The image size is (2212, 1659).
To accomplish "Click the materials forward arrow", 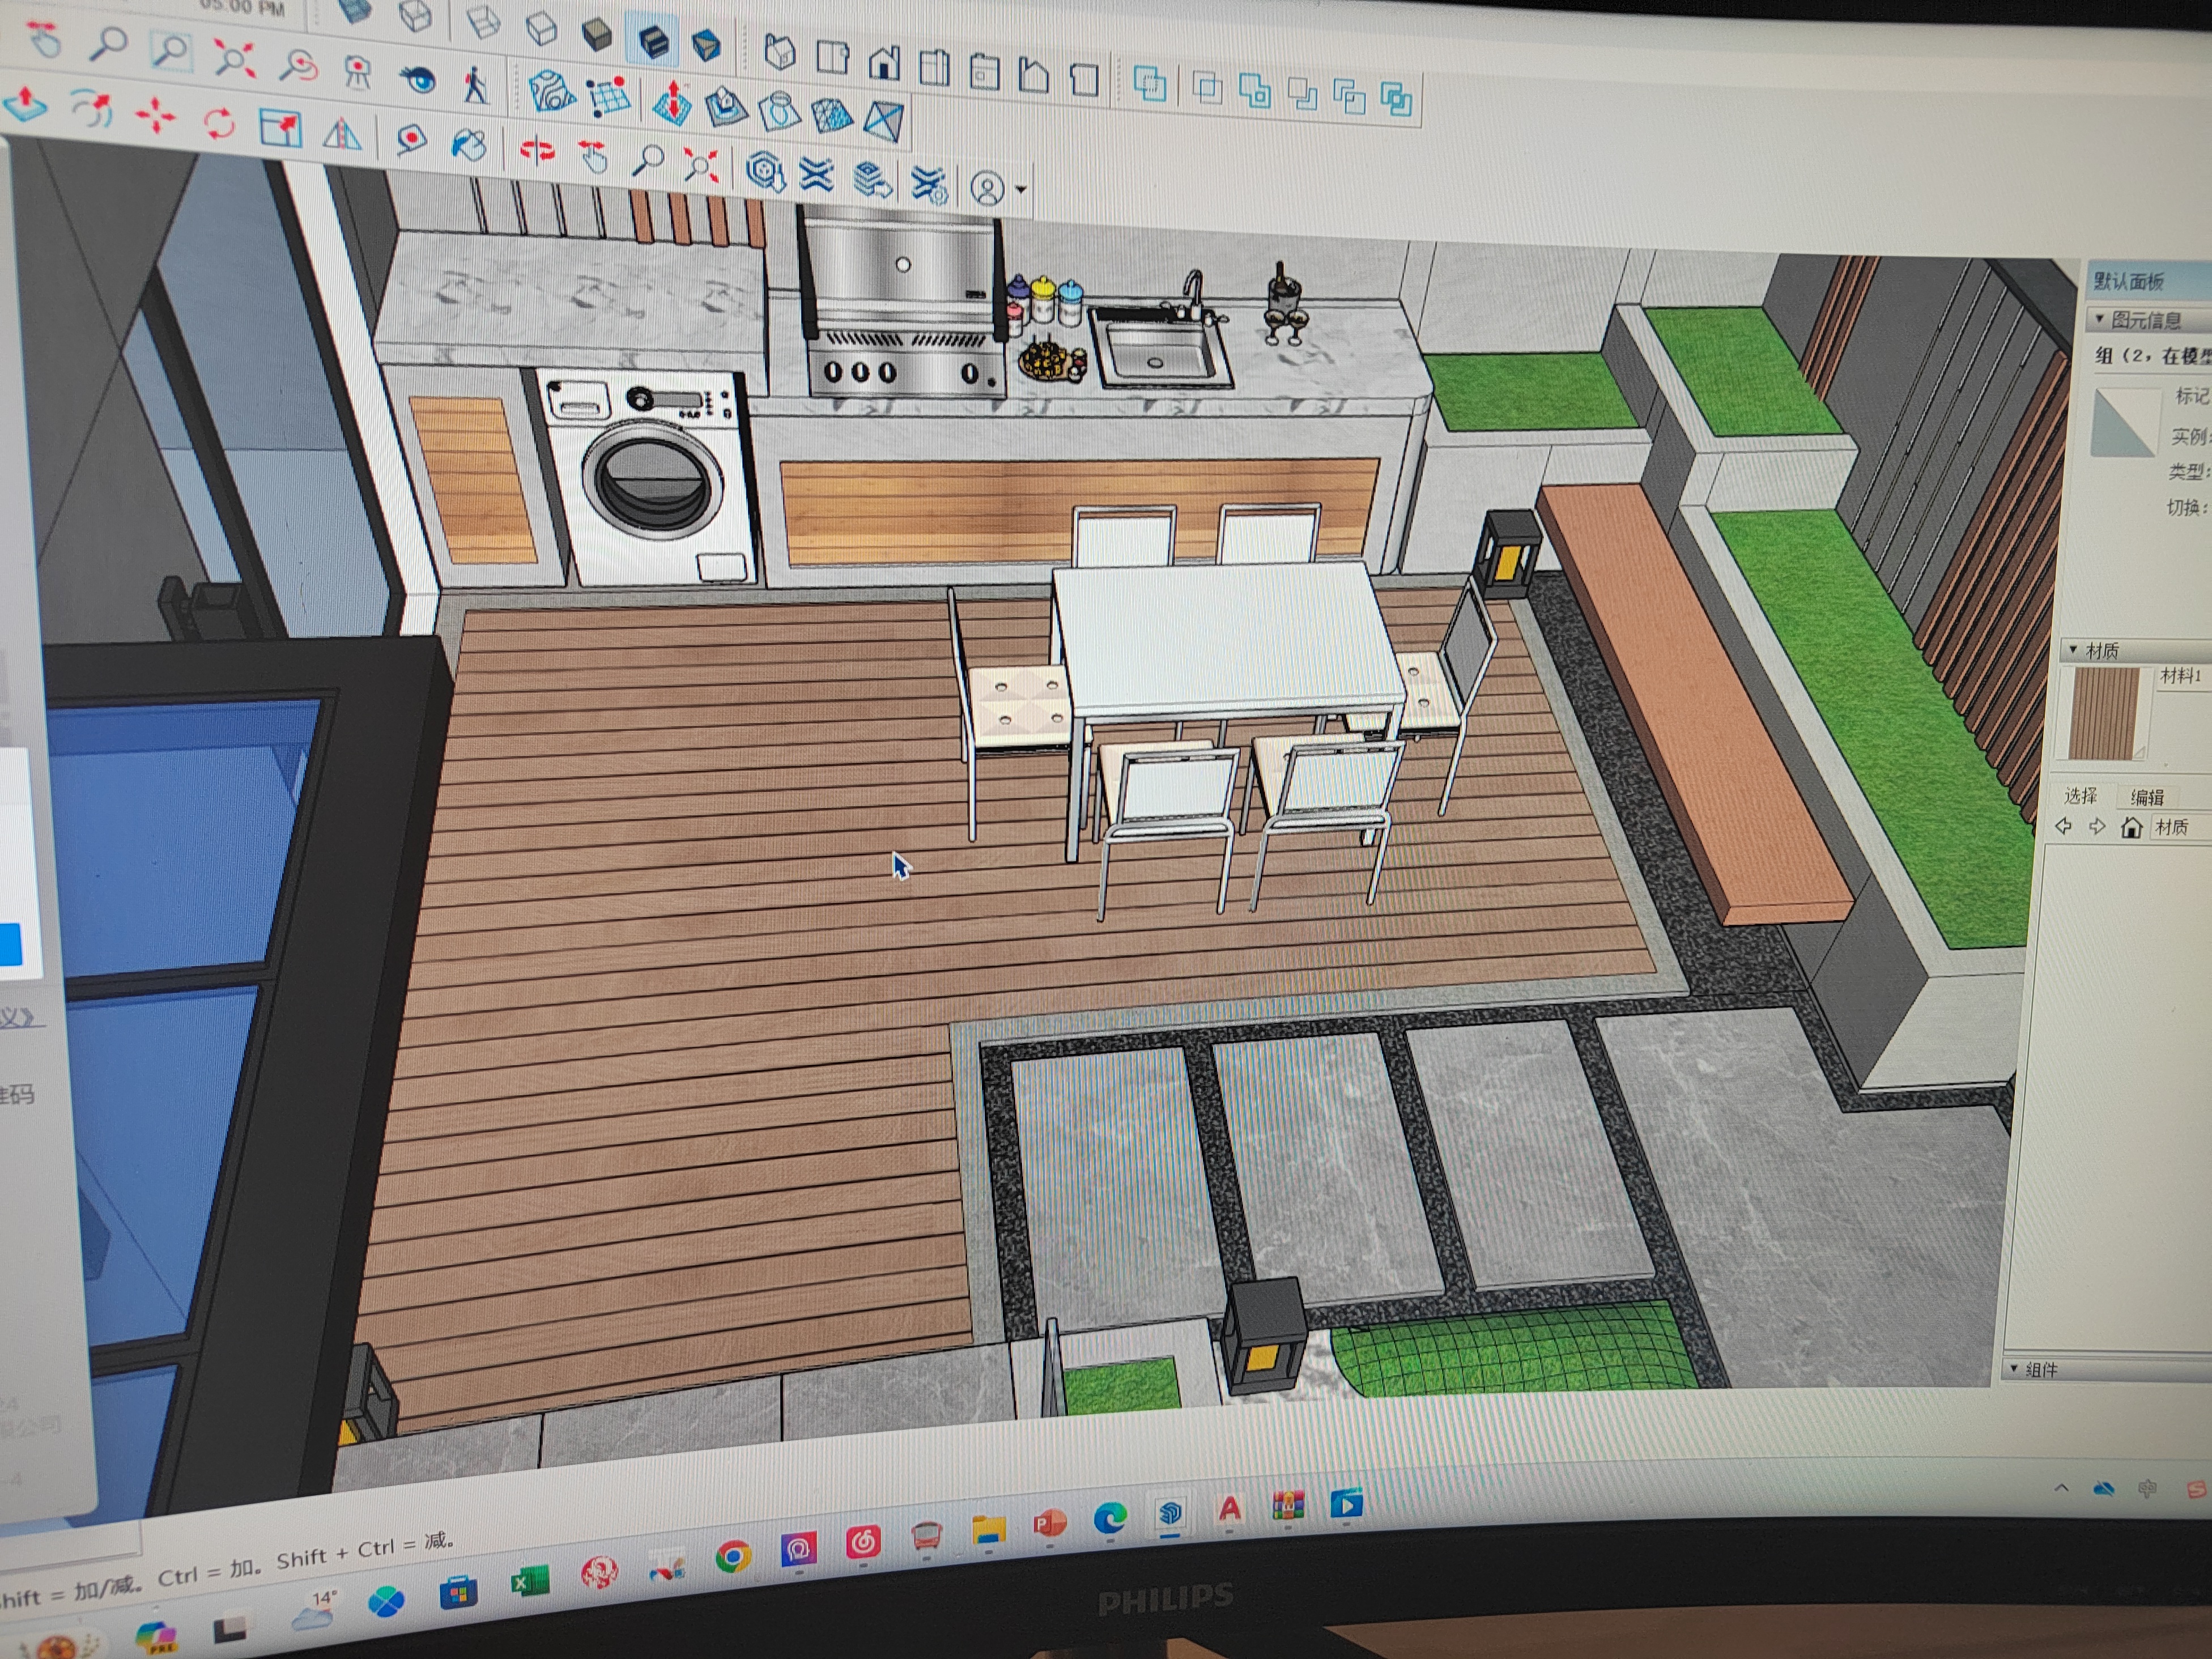I will coord(2097,827).
